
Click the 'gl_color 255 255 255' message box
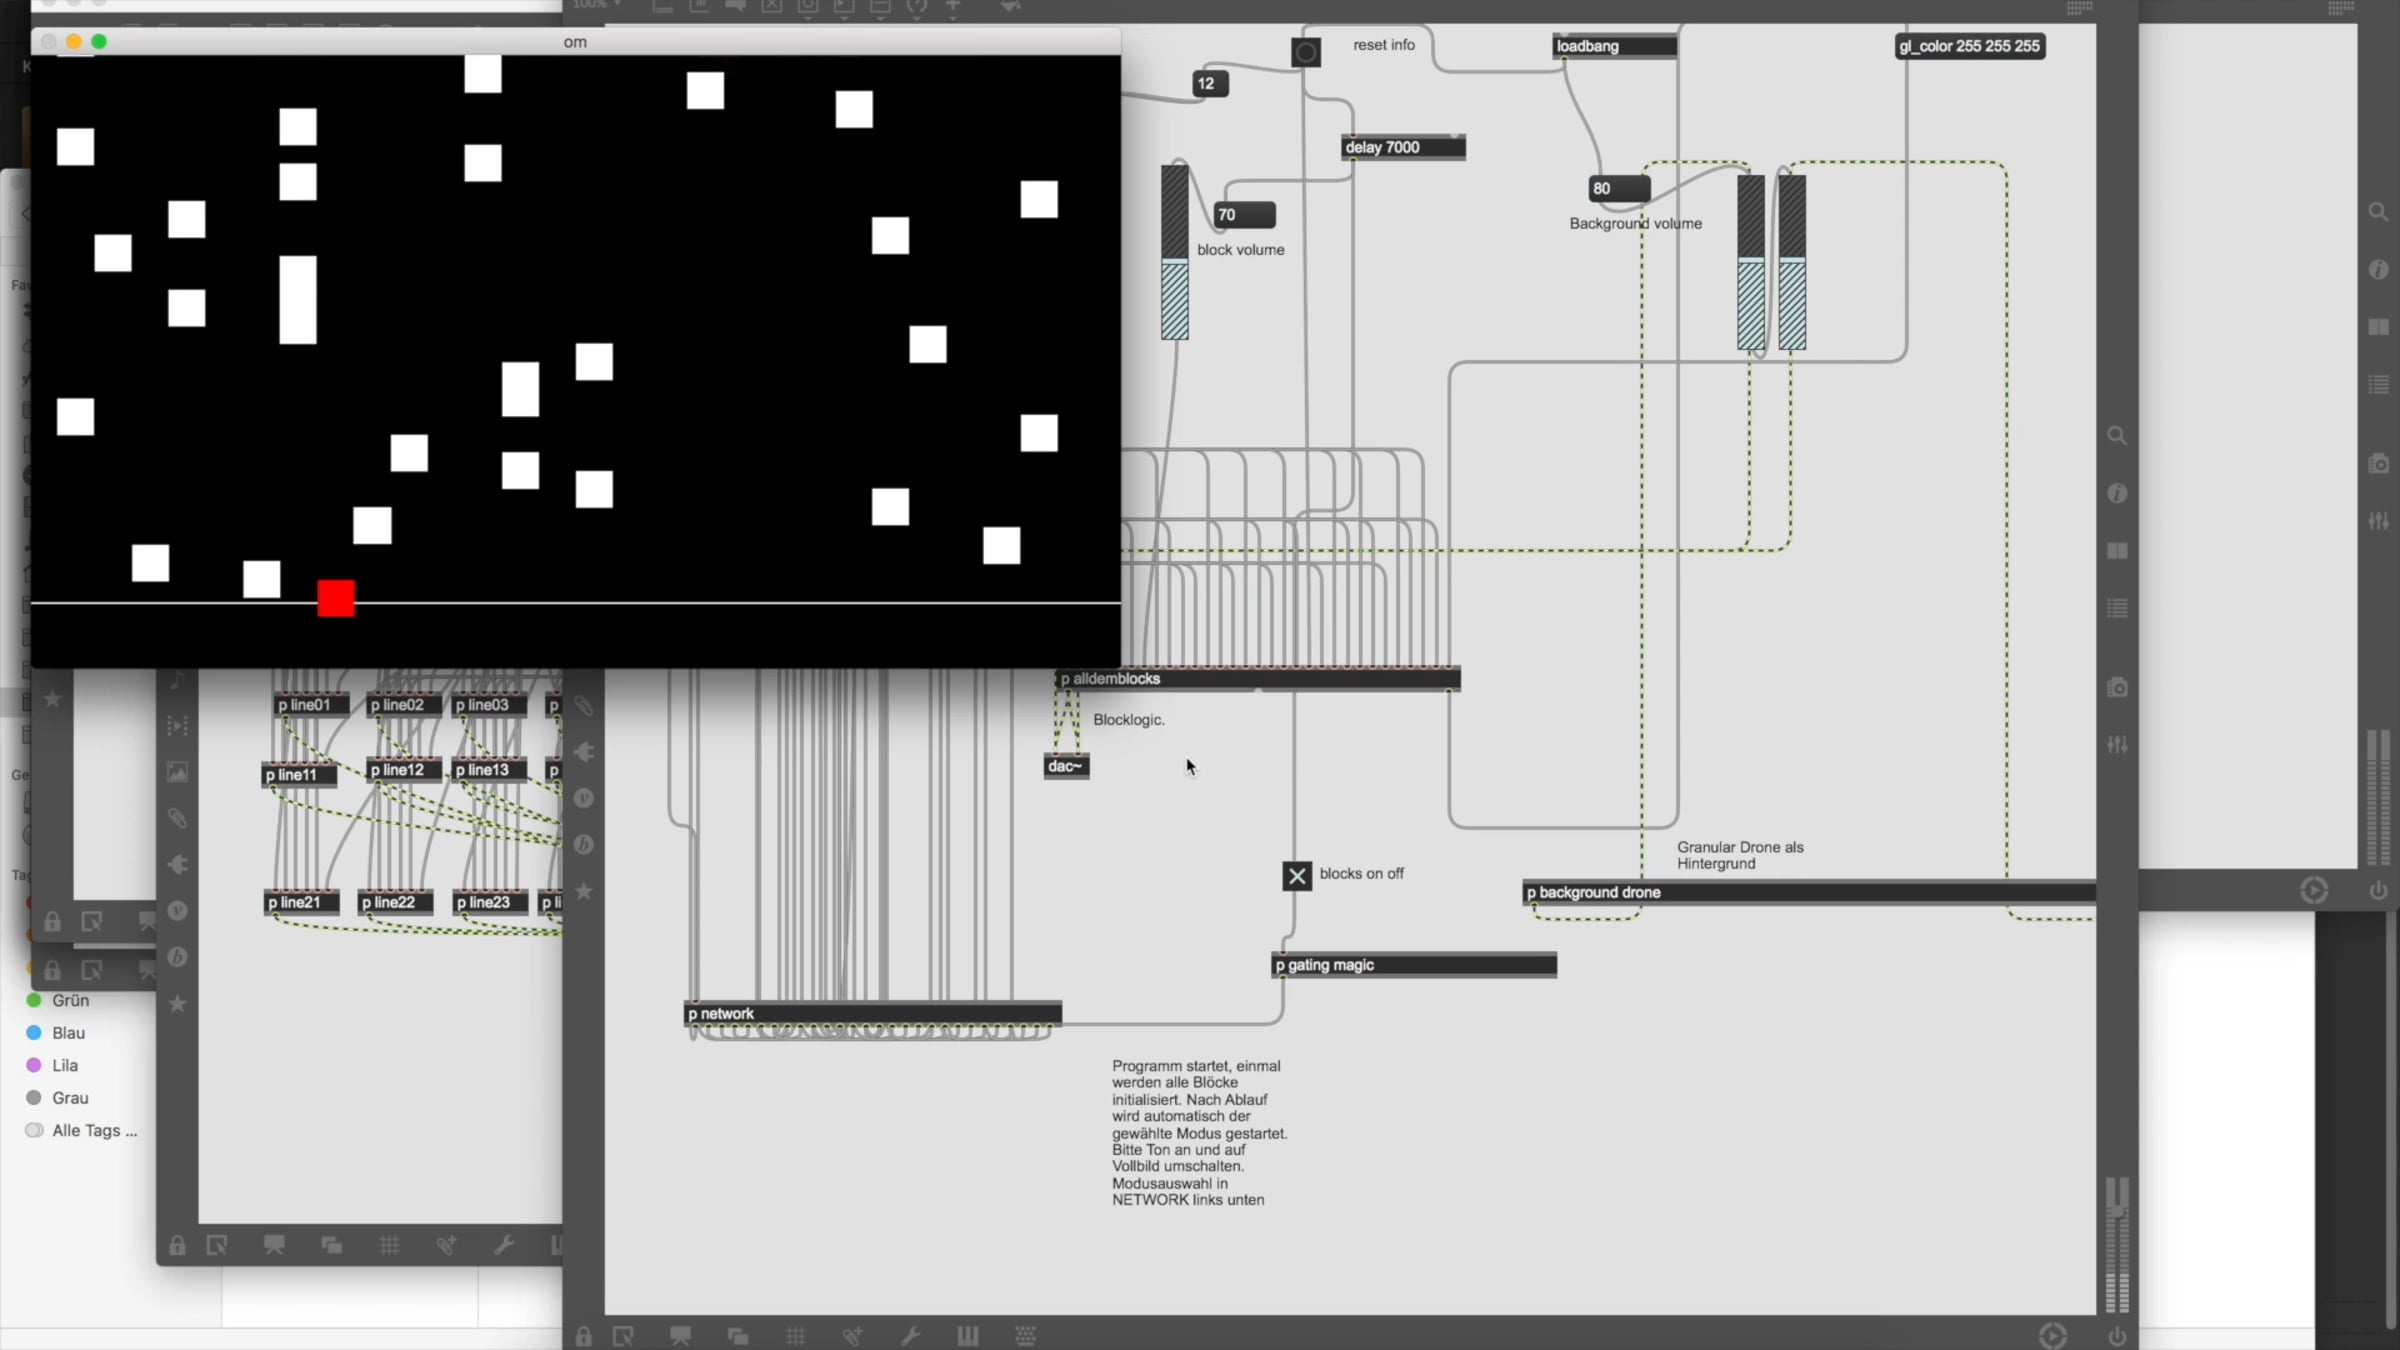pyautogui.click(x=1969, y=46)
